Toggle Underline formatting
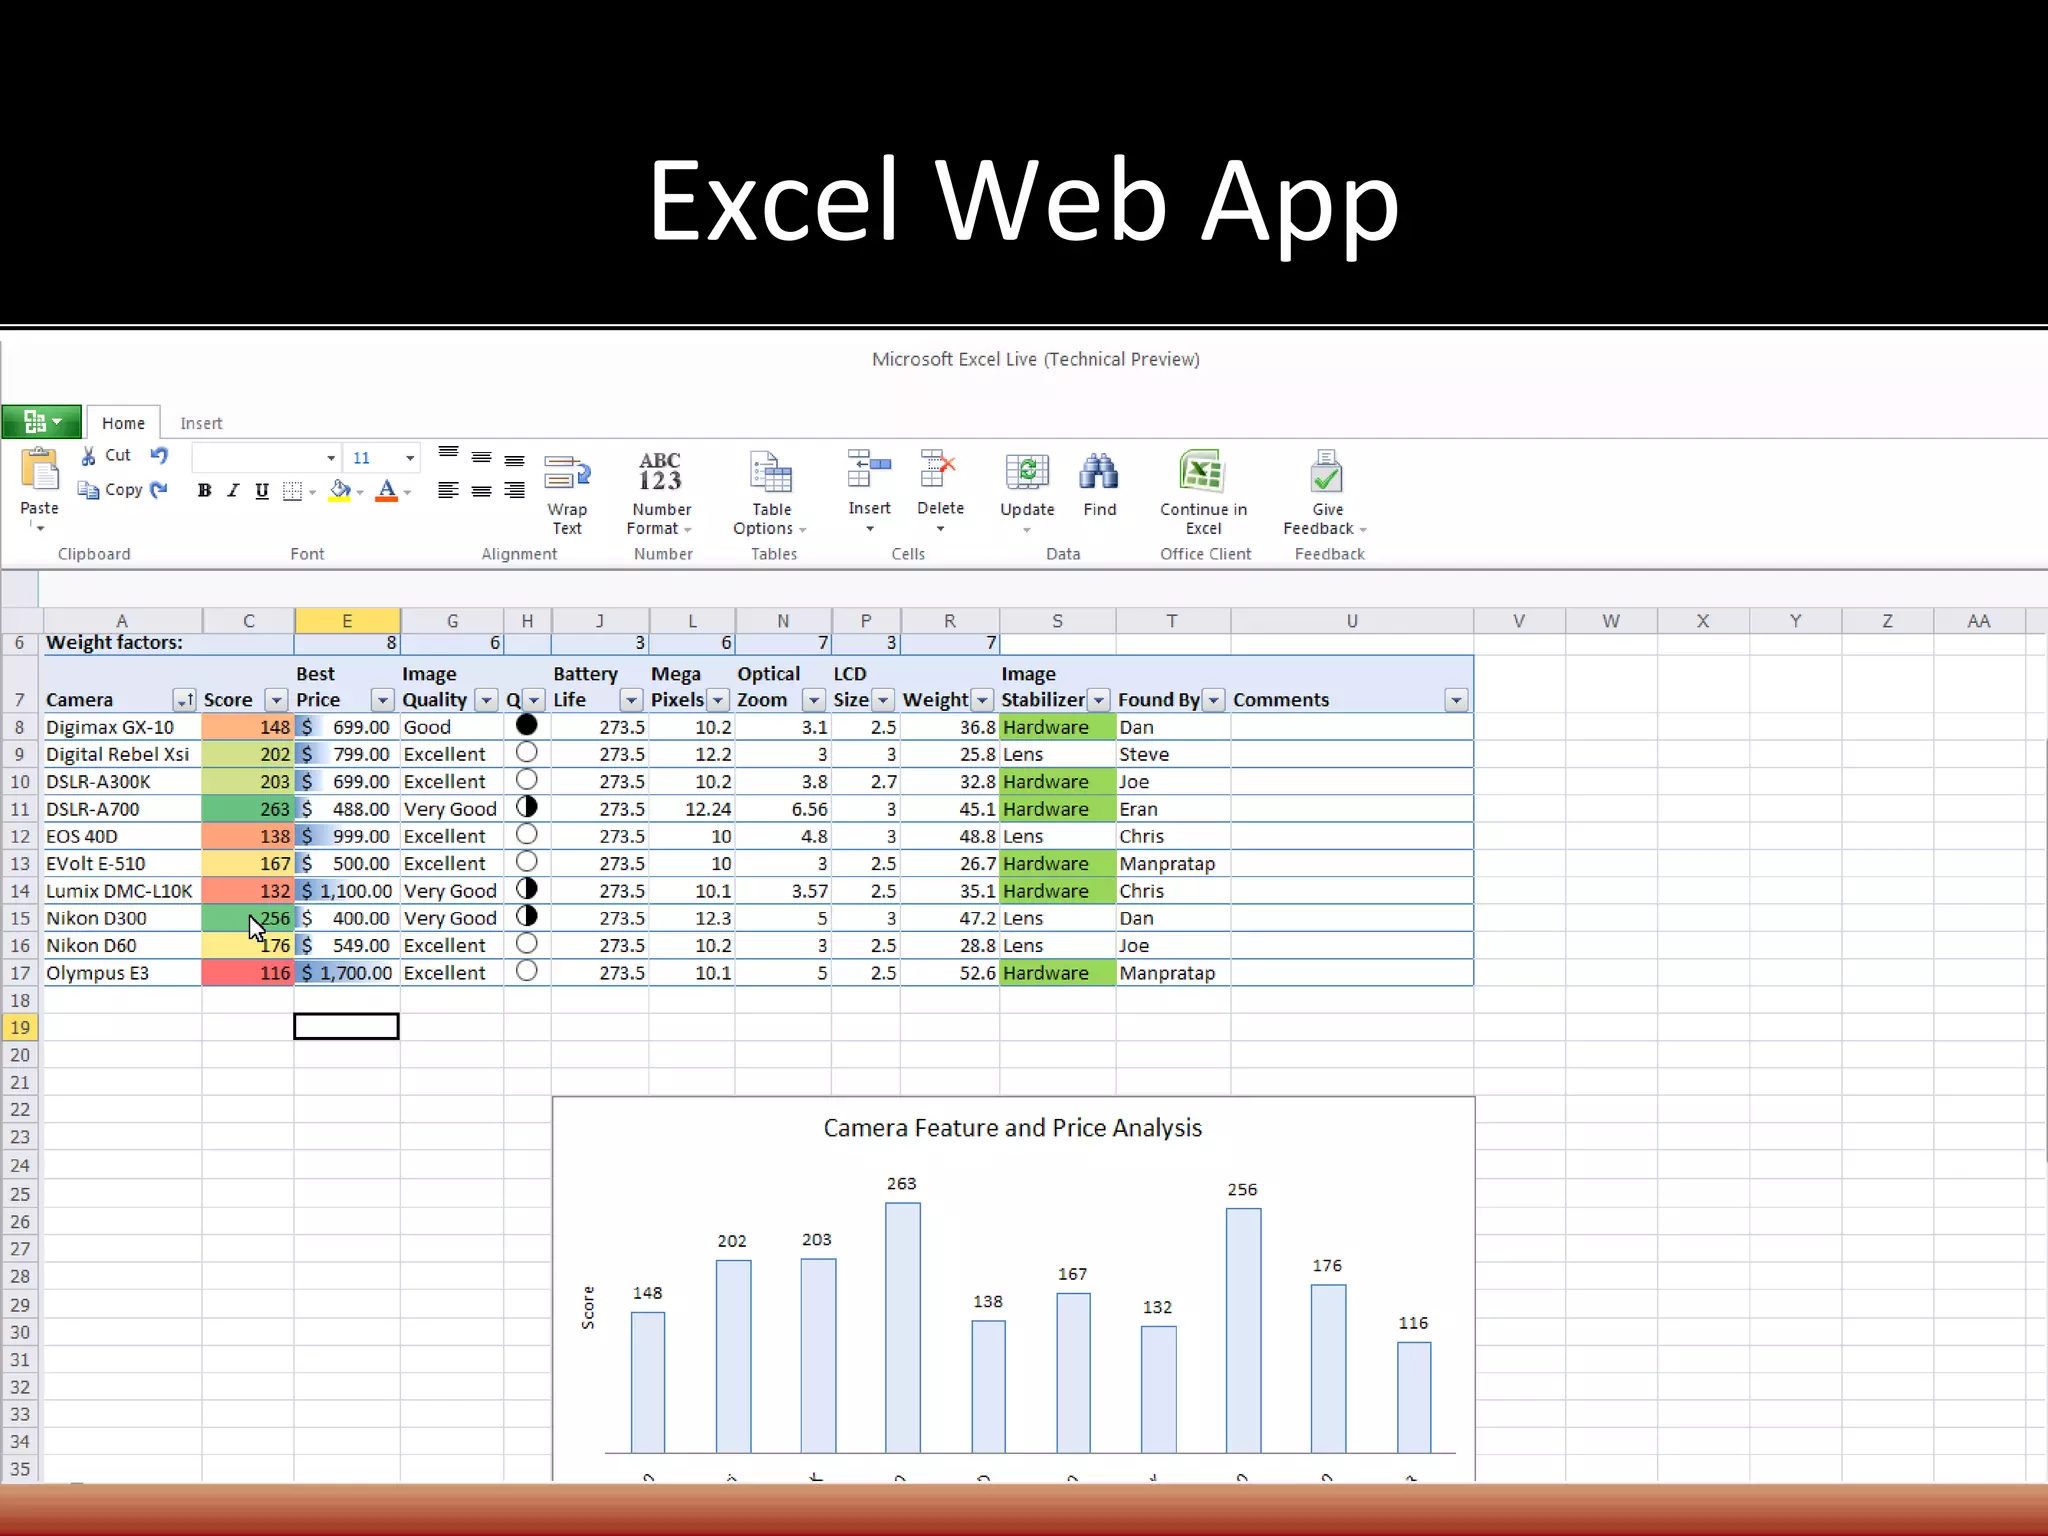2048x1536 pixels. click(262, 490)
